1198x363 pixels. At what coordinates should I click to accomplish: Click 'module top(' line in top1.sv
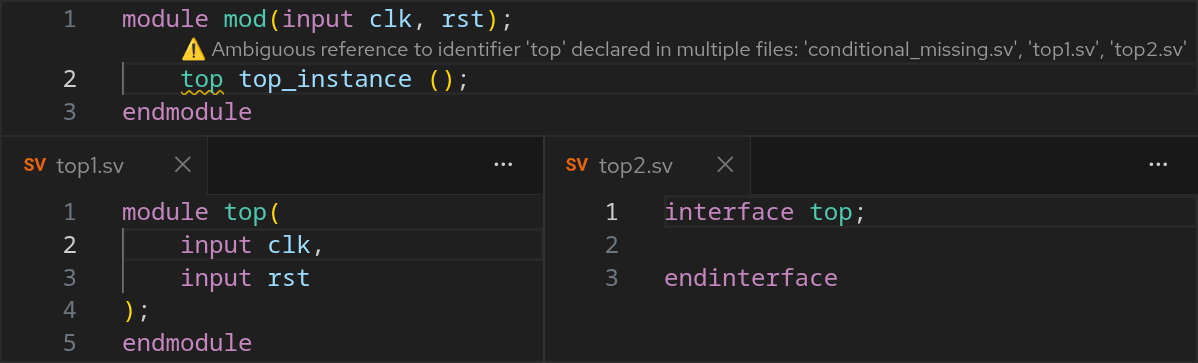pyautogui.click(x=202, y=212)
